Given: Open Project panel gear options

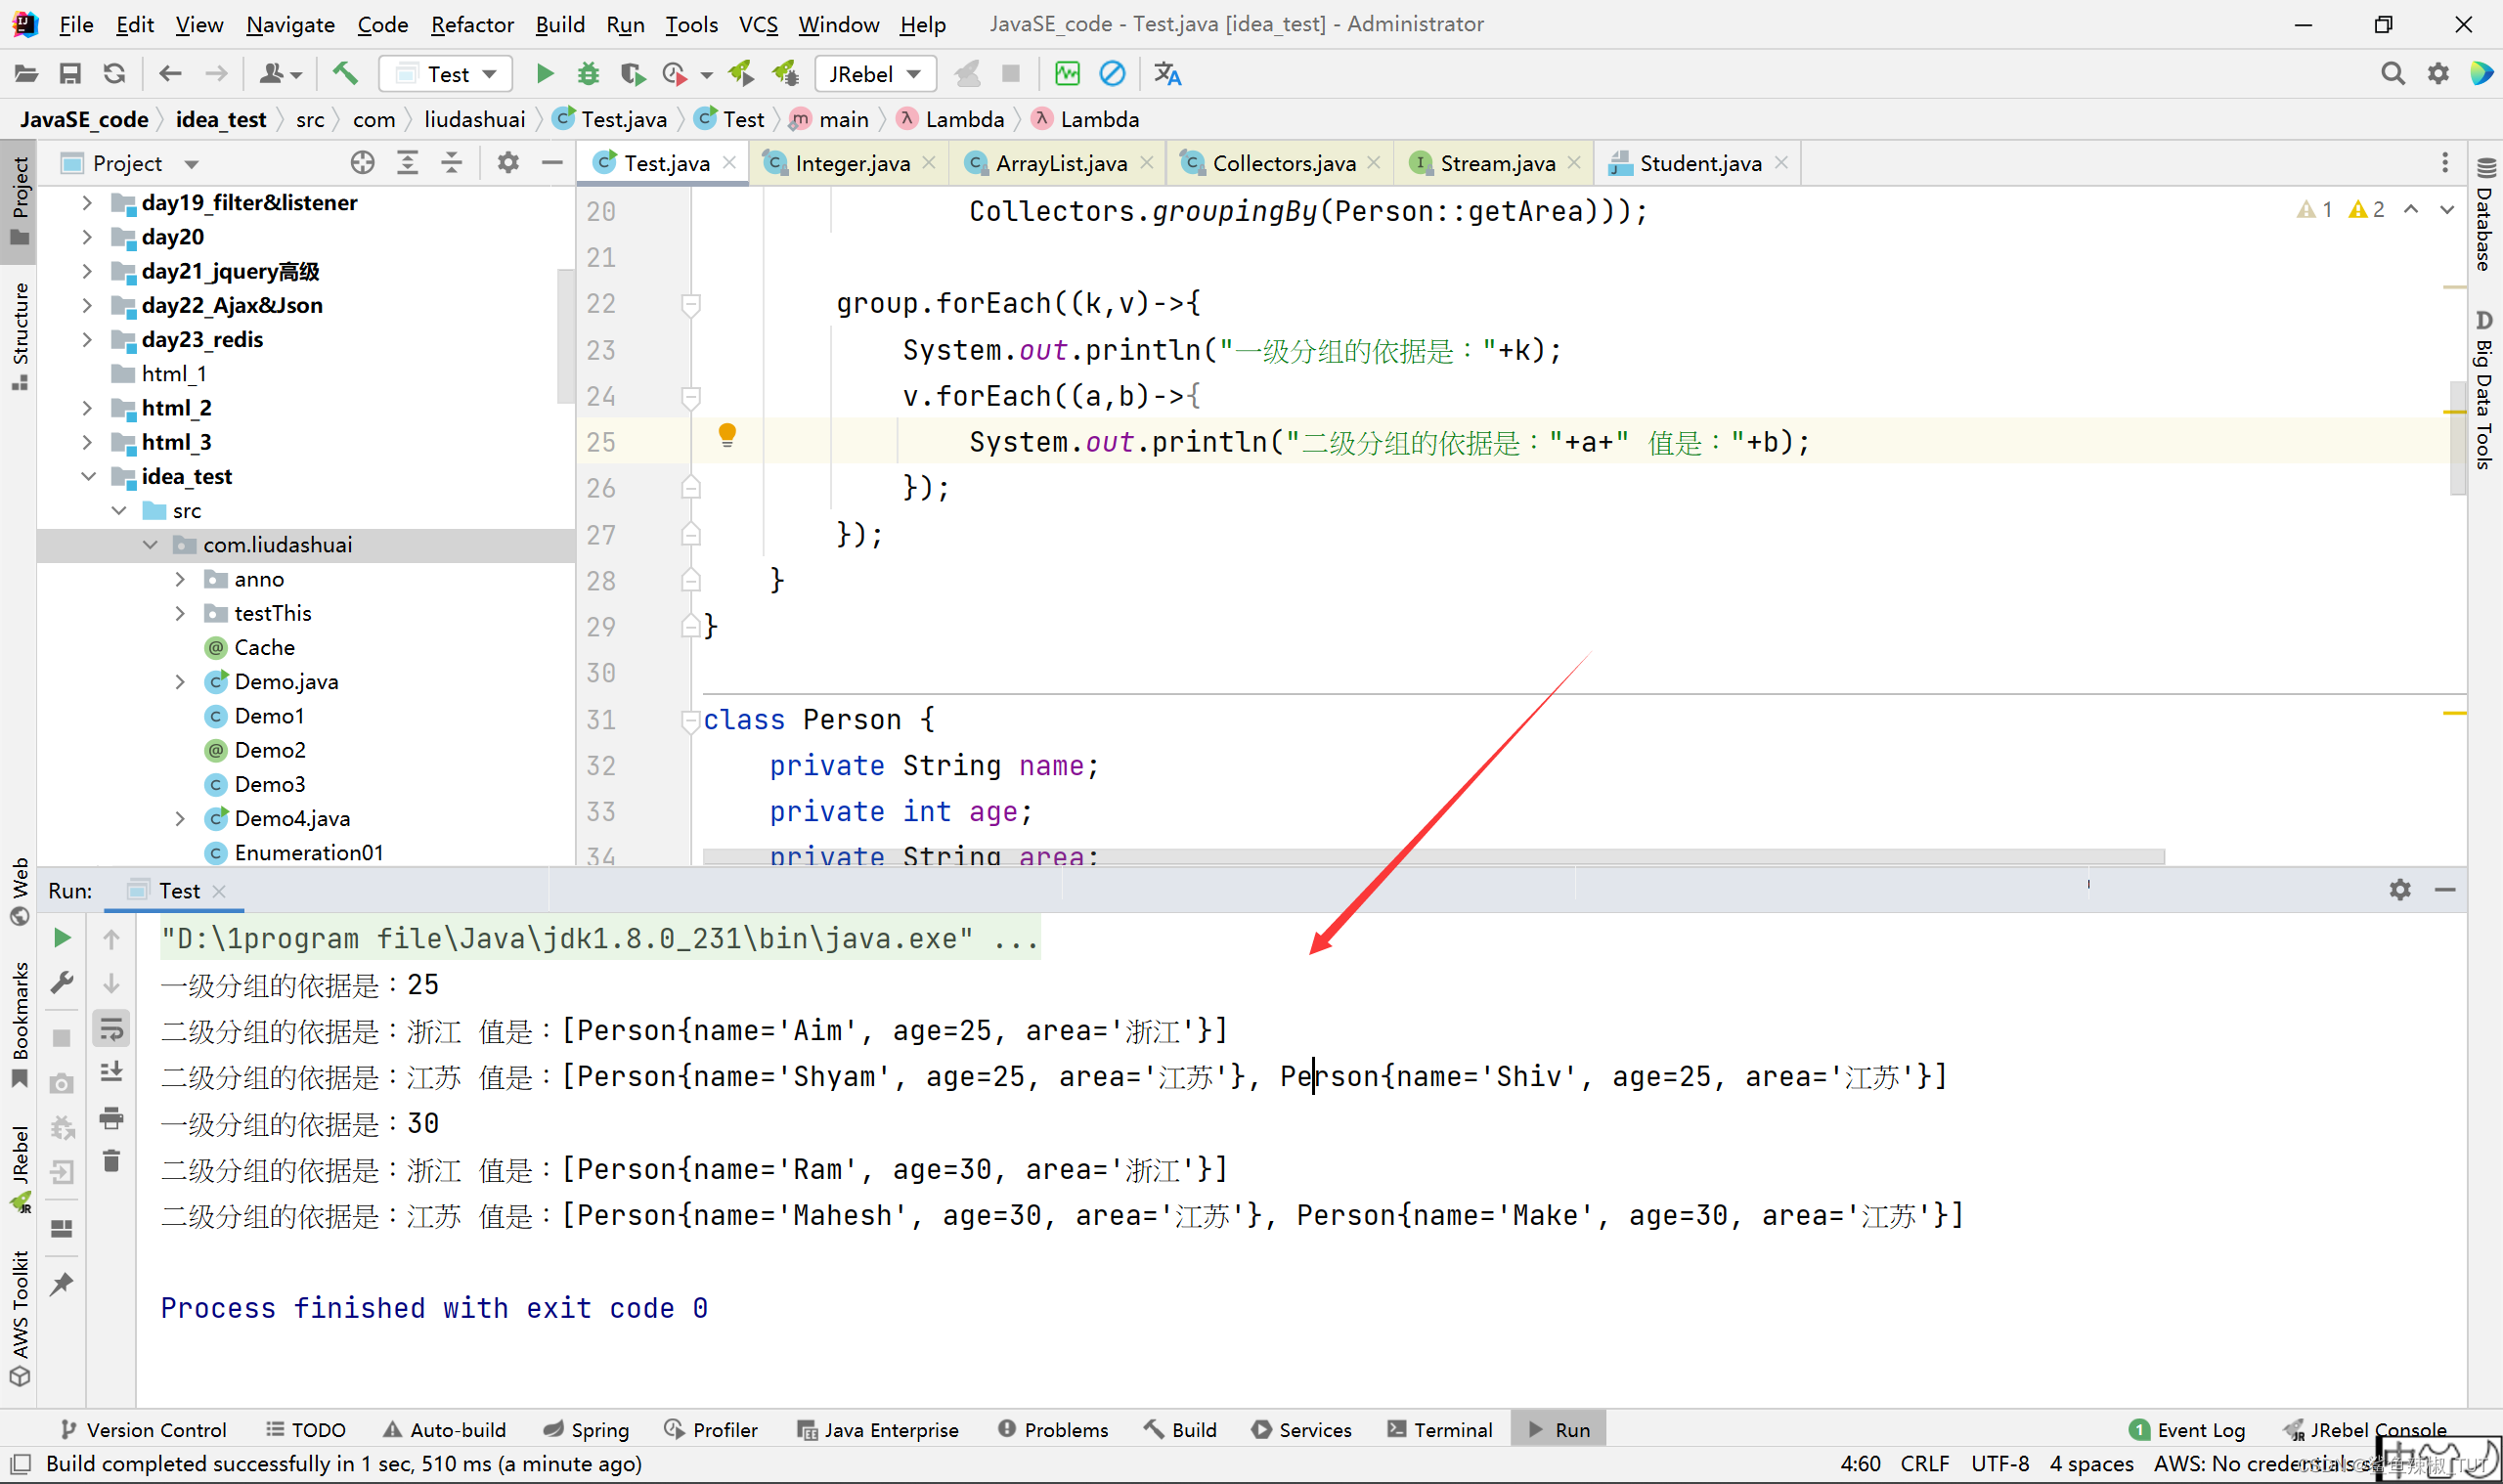Looking at the screenshot, I should (x=508, y=163).
